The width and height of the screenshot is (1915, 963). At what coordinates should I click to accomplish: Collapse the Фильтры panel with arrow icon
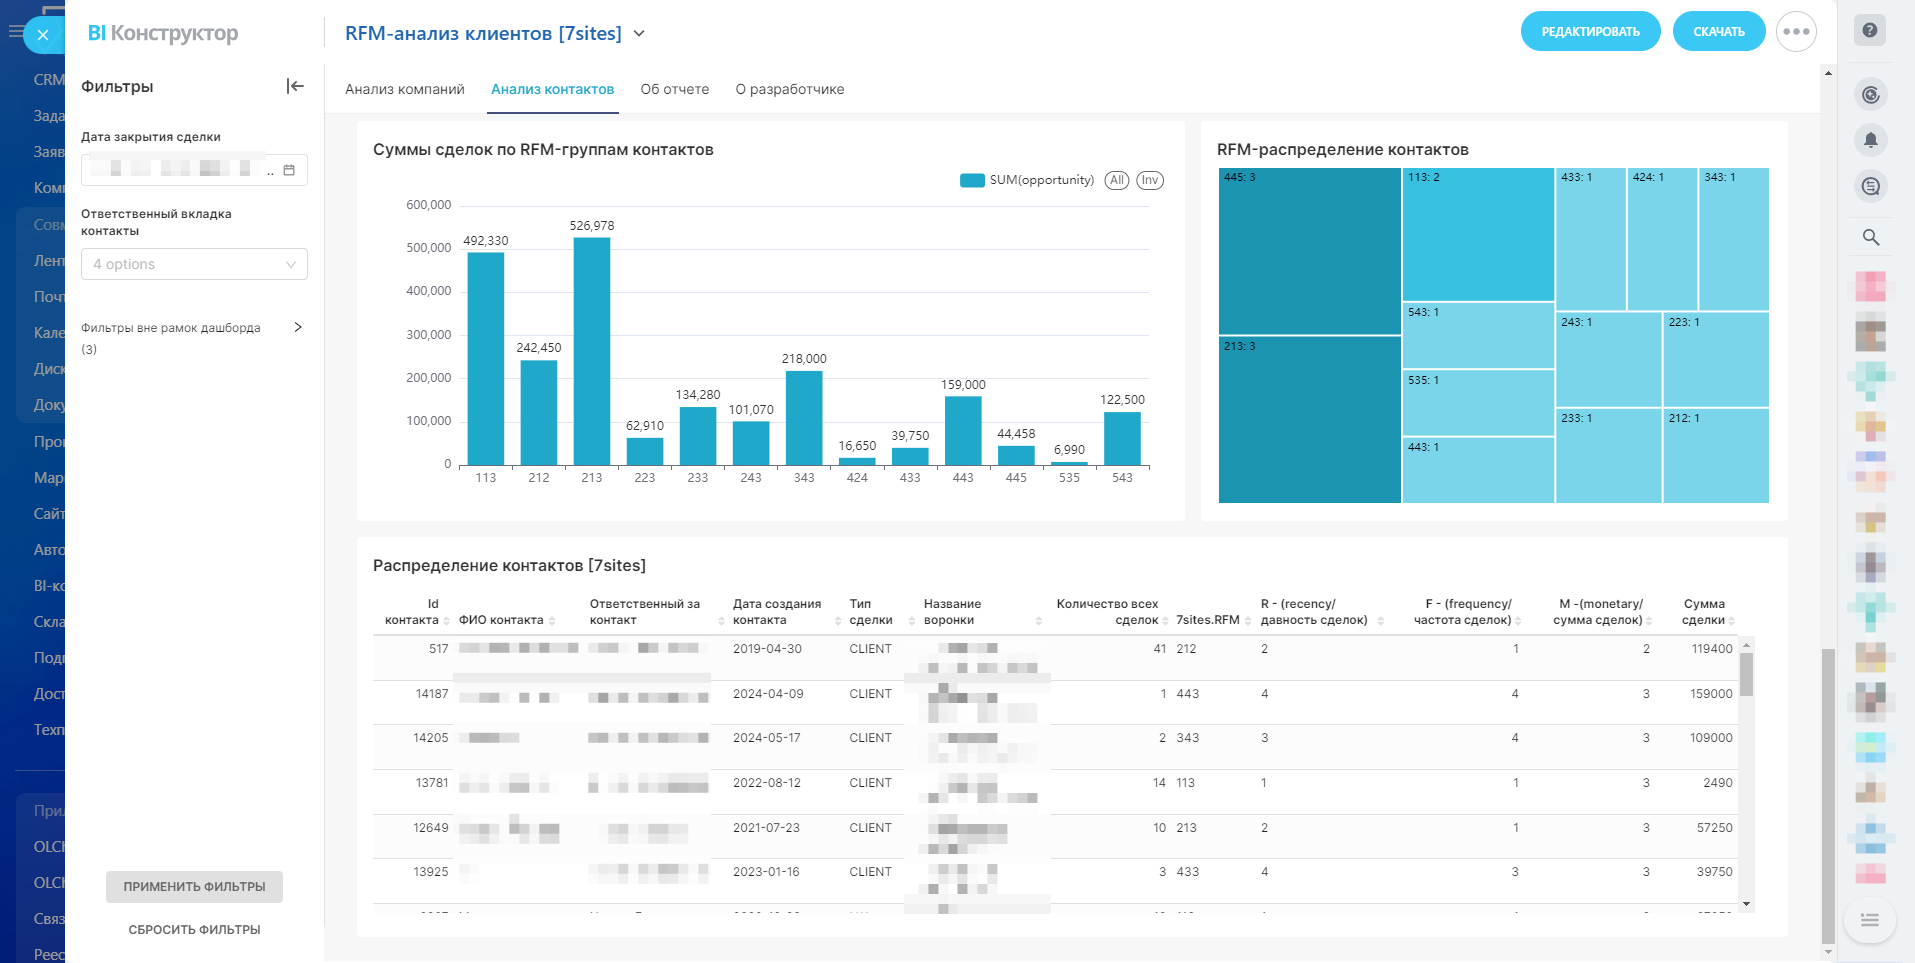coord(295,86)
